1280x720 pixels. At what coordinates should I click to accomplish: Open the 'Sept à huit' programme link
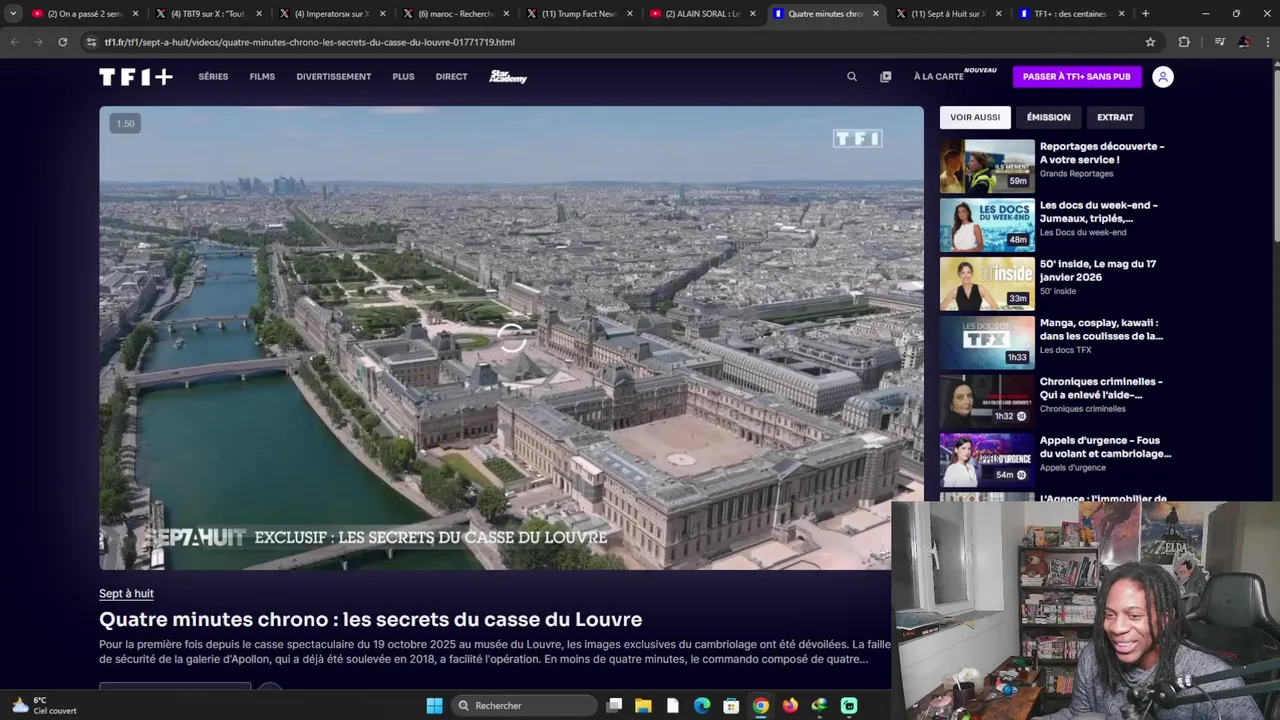pyautogui.click(x=126, y=594)
